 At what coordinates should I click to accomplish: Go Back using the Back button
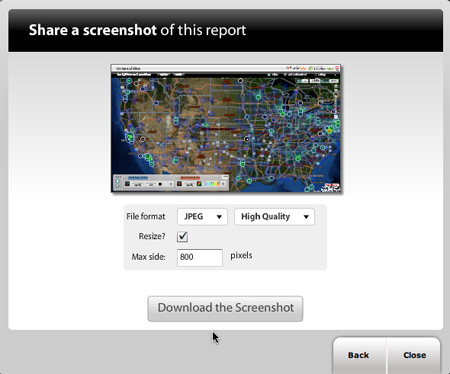coord(359,355)
